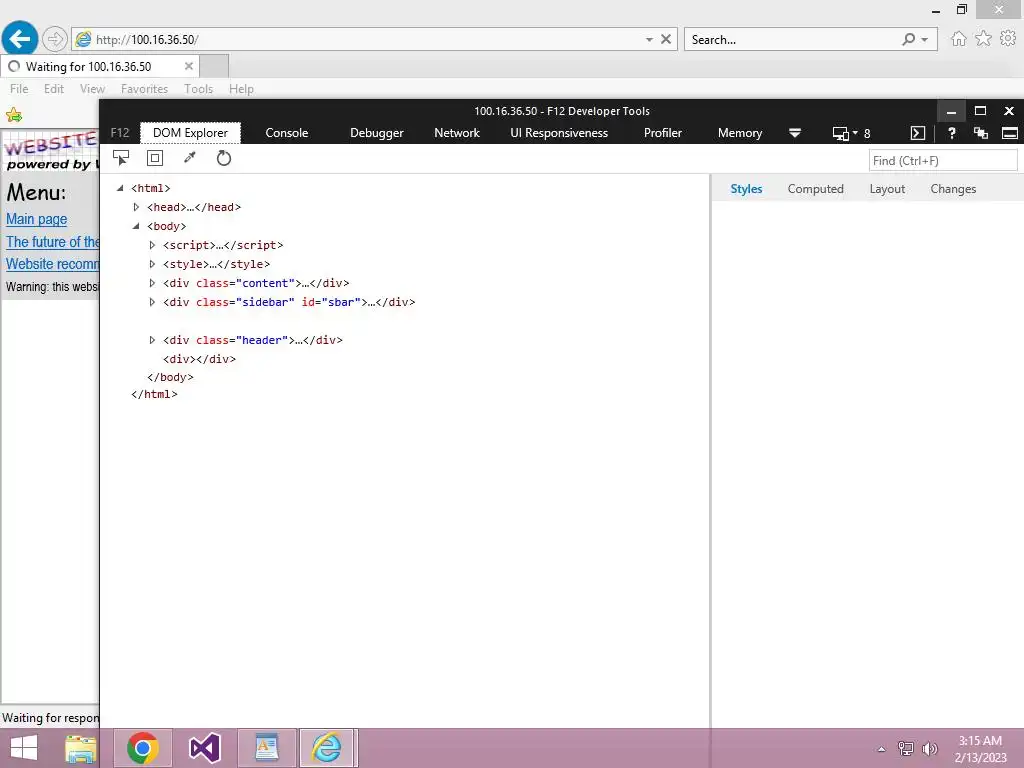This screenshot has width=1024, height=768.
Task: Open the Layout pane tab
Action: tap(887, 189)
